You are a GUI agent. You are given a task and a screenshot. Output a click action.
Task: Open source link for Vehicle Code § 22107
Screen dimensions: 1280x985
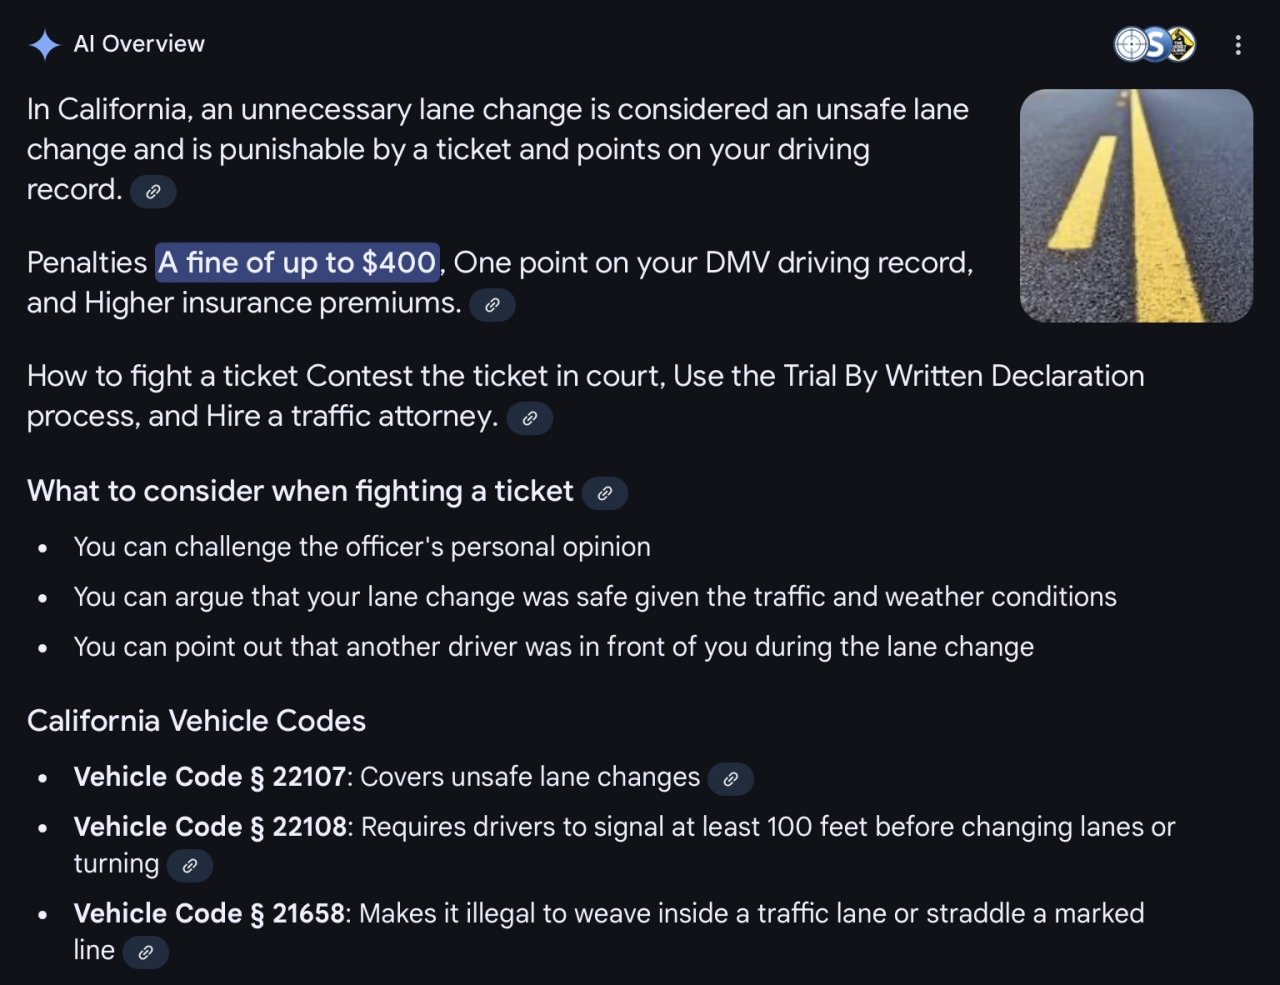(x=731, y=779)
